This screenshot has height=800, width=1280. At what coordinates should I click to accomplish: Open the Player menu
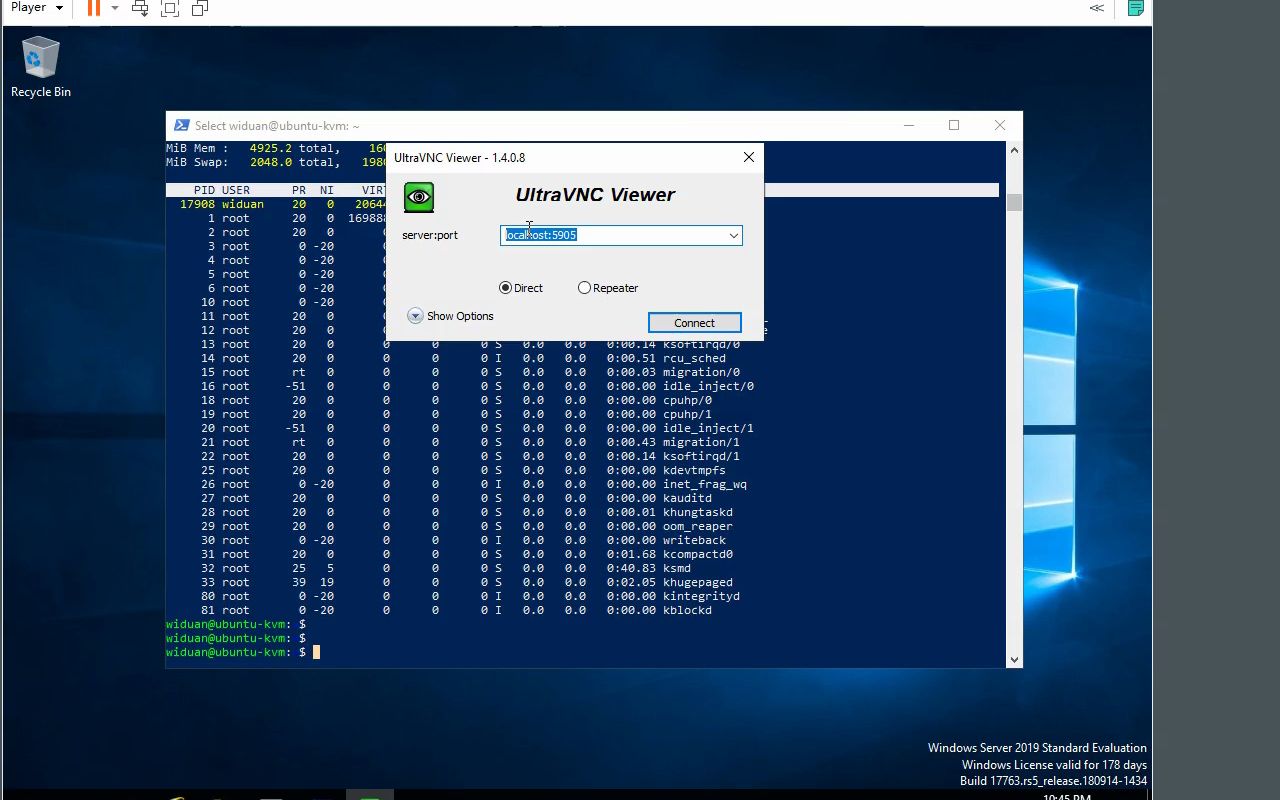37,7
